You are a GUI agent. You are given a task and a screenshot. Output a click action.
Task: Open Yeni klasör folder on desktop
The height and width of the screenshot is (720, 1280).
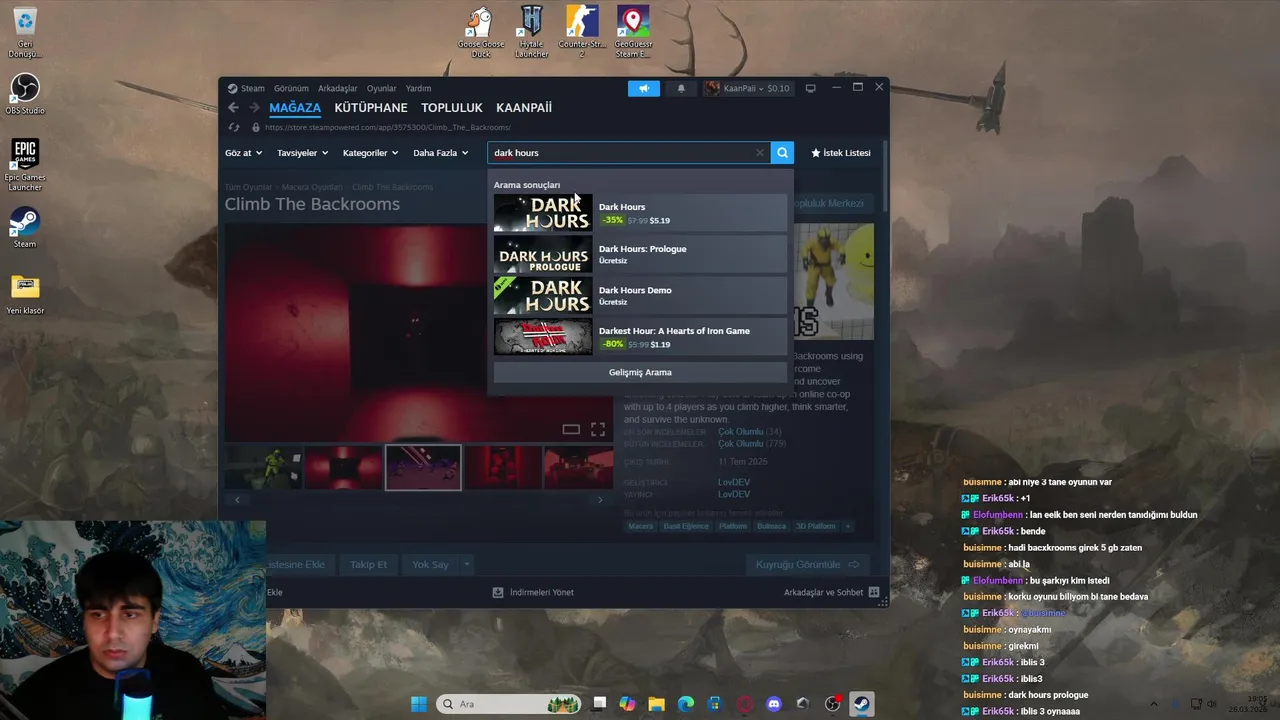coord(25,294)
